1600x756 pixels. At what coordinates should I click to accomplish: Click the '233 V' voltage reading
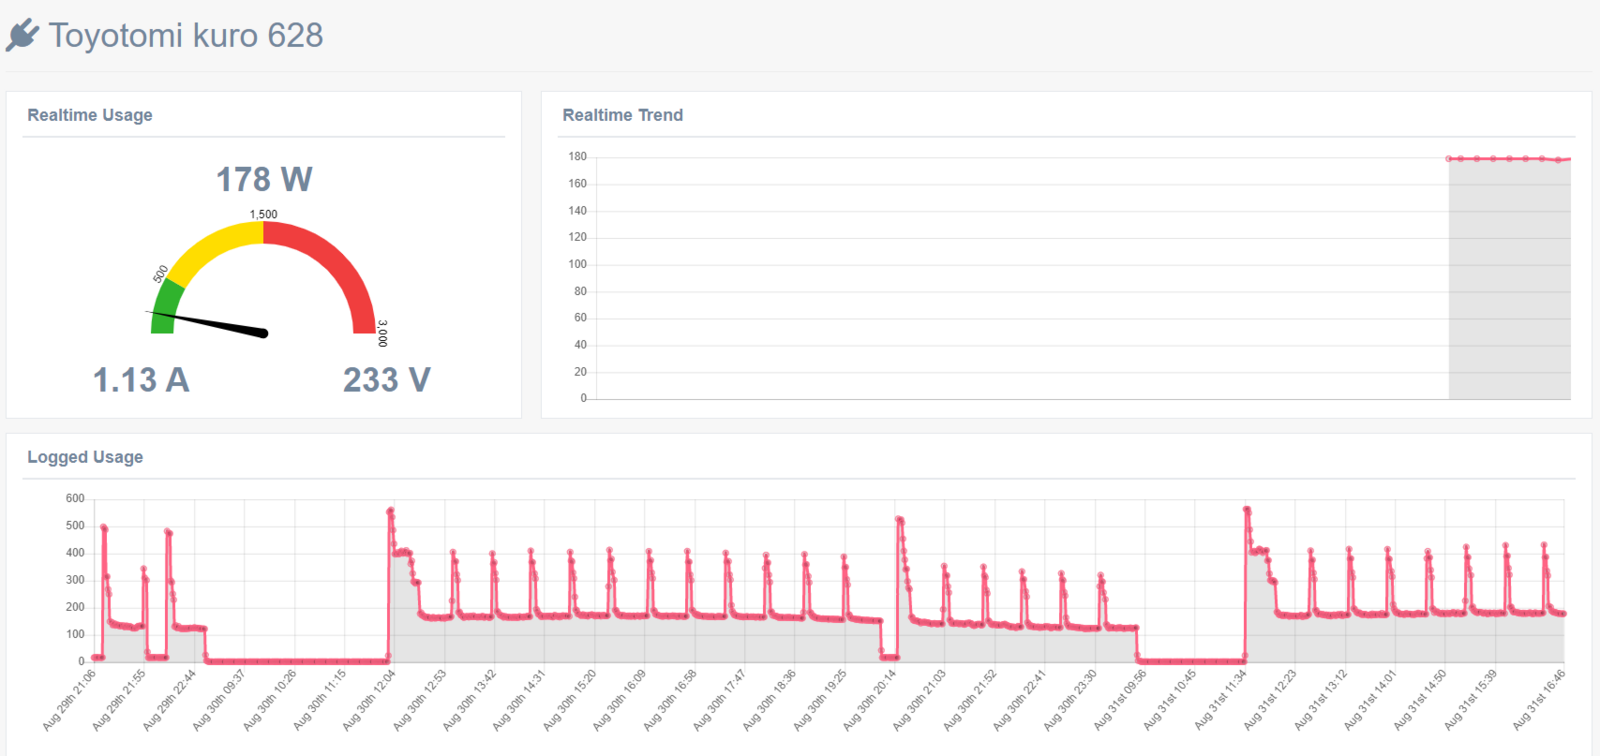click(x=387, y=380)
